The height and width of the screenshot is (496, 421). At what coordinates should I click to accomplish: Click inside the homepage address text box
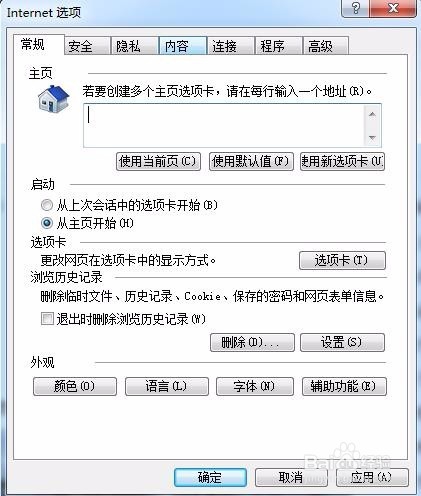click(223, 125)
